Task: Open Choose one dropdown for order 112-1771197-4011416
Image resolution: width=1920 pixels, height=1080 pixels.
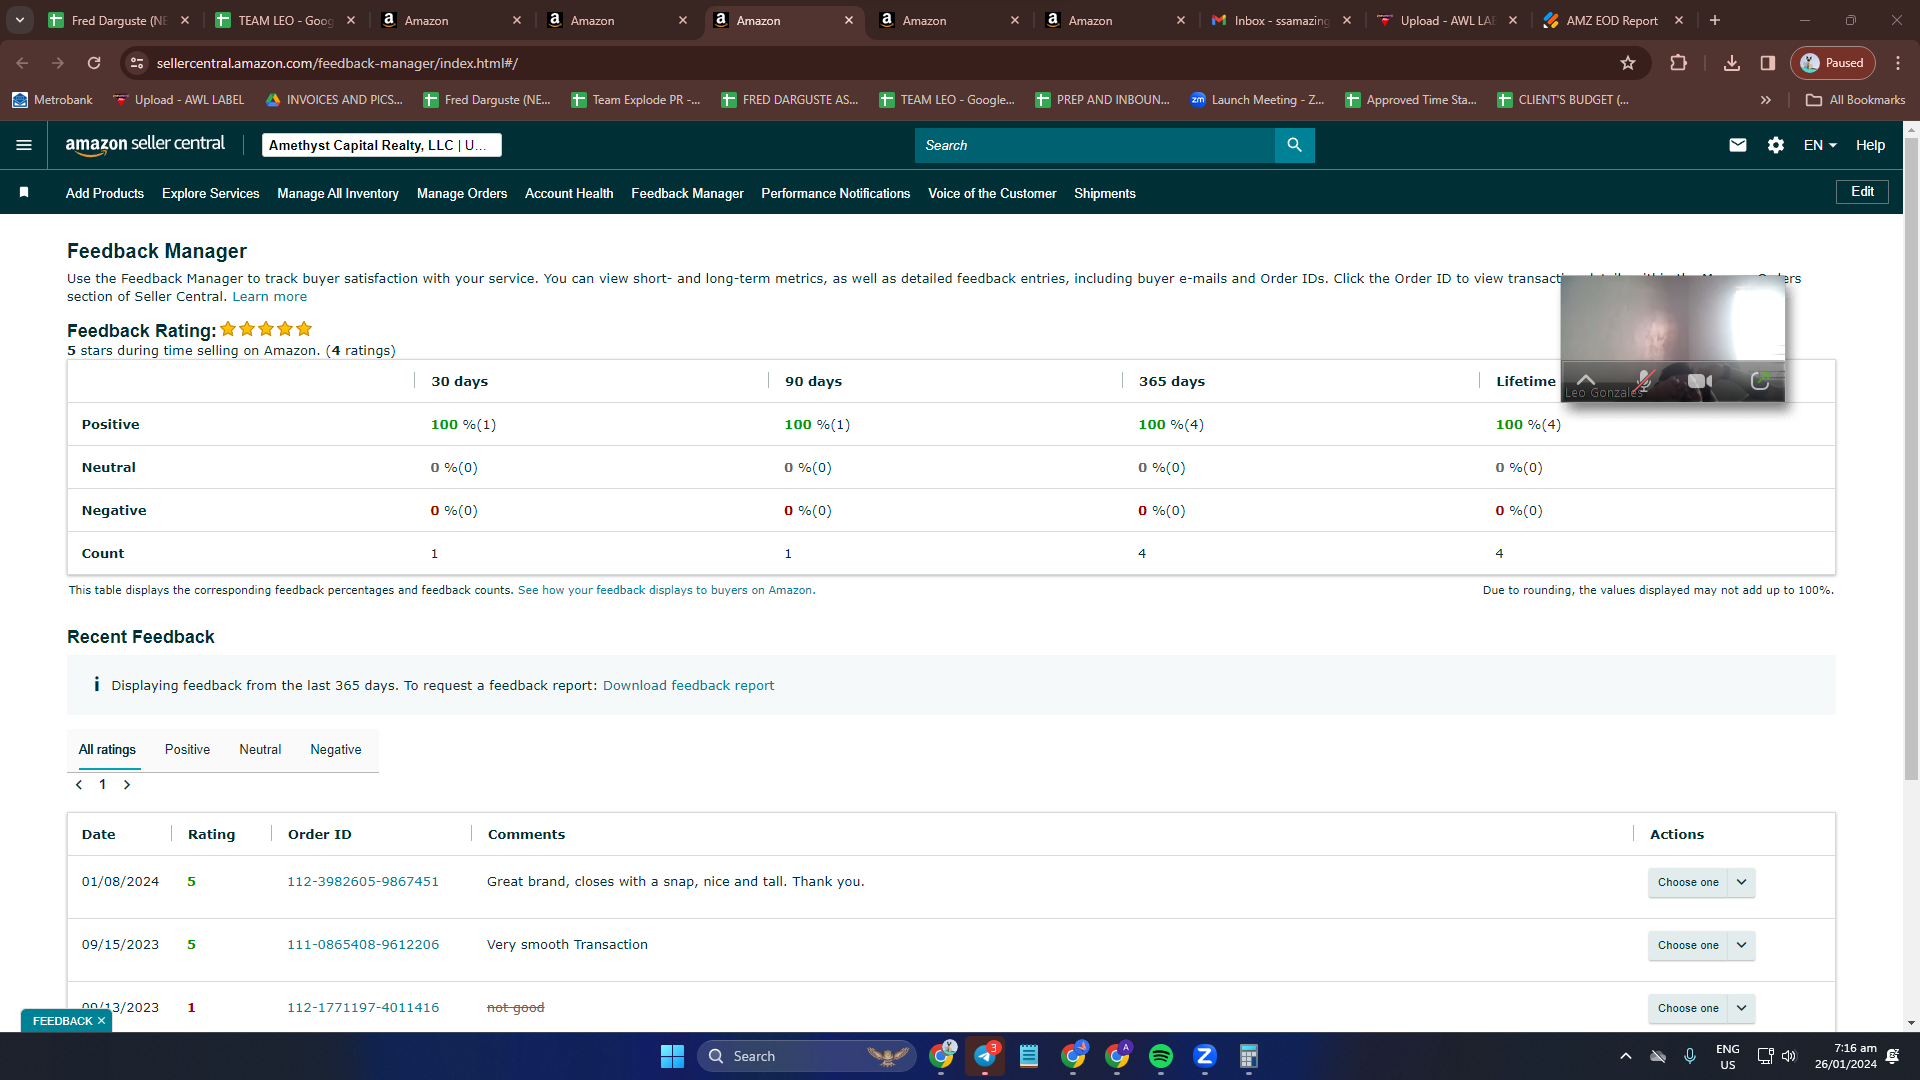Action: (1701, 1008)
